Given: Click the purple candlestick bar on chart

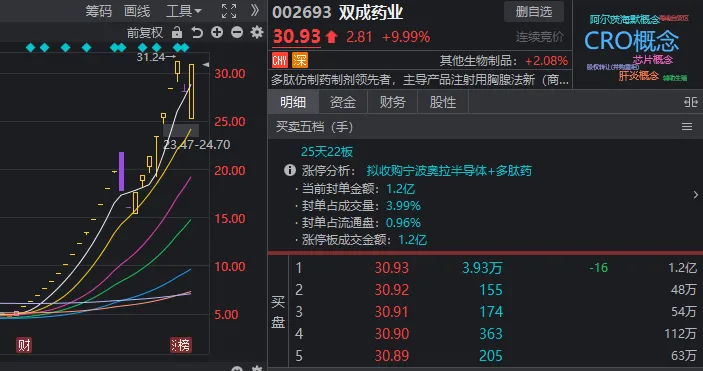Looking at the screenshot, I should point(122,171).
